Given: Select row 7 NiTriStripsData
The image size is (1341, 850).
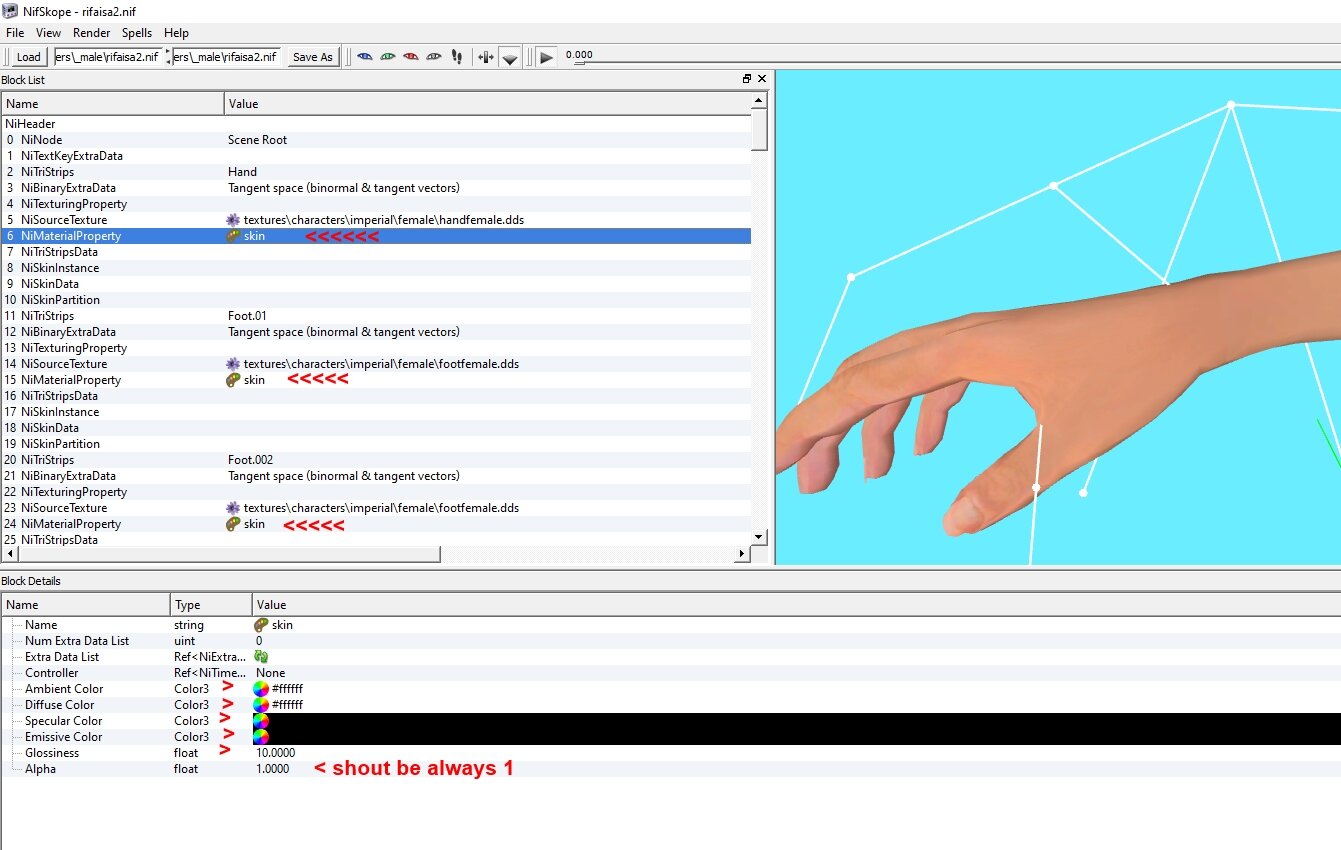Looking at the screenshot, I should [x=376, y=252].
